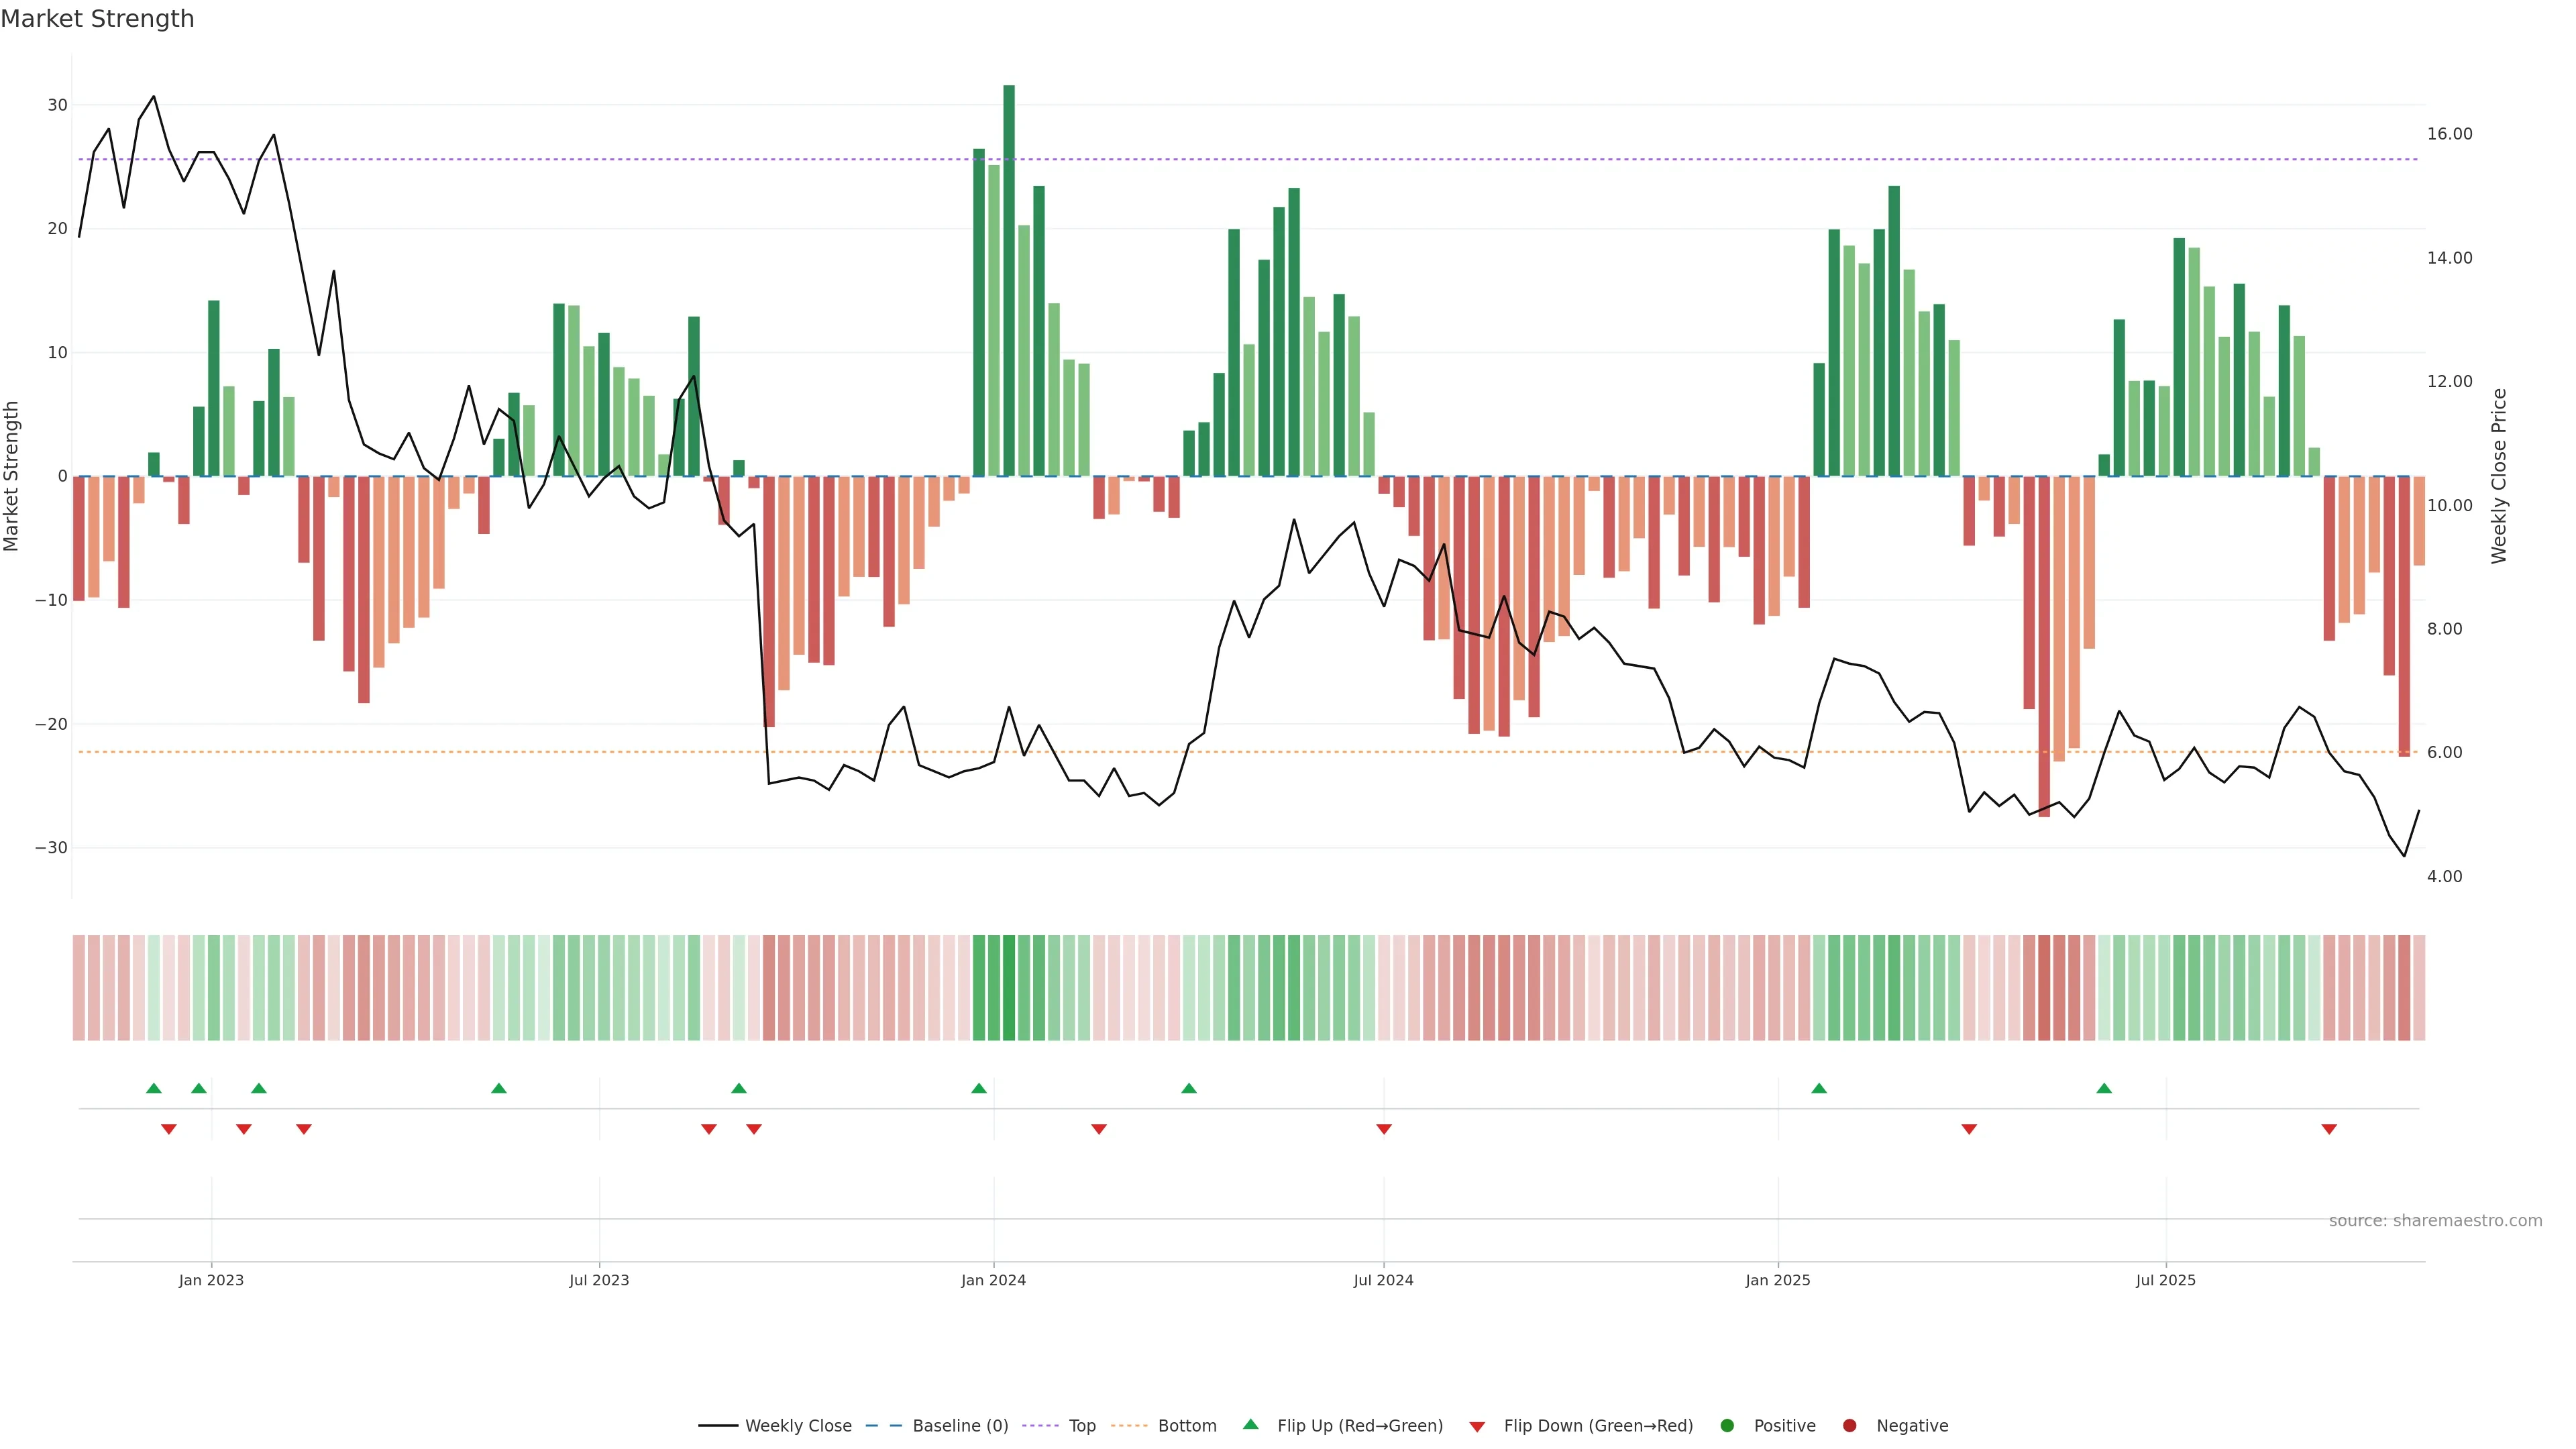
Task: Click the darkest green heatmap cell near Jan 2024
Action: coord(1009,988)
